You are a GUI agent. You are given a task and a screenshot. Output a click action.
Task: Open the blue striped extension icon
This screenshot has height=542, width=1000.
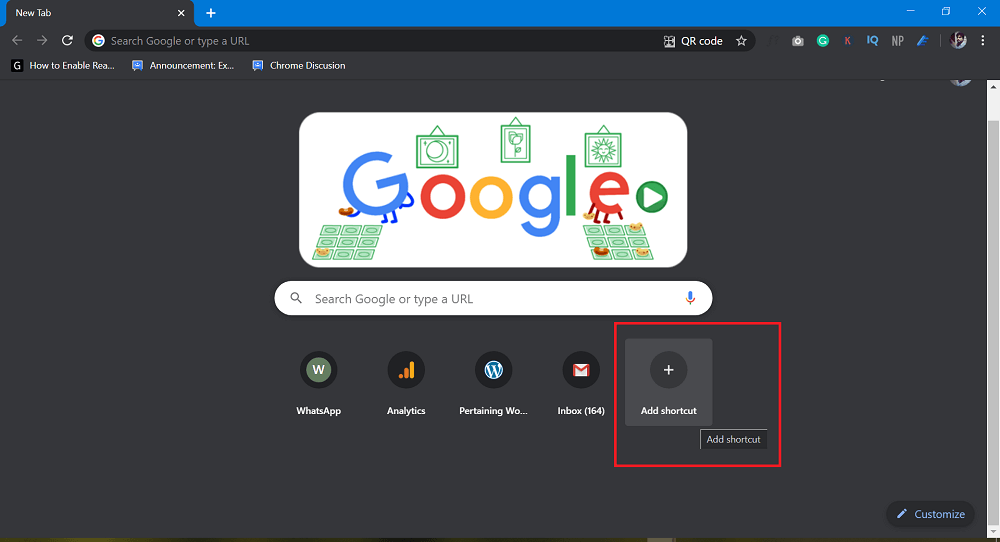point(922,41)
